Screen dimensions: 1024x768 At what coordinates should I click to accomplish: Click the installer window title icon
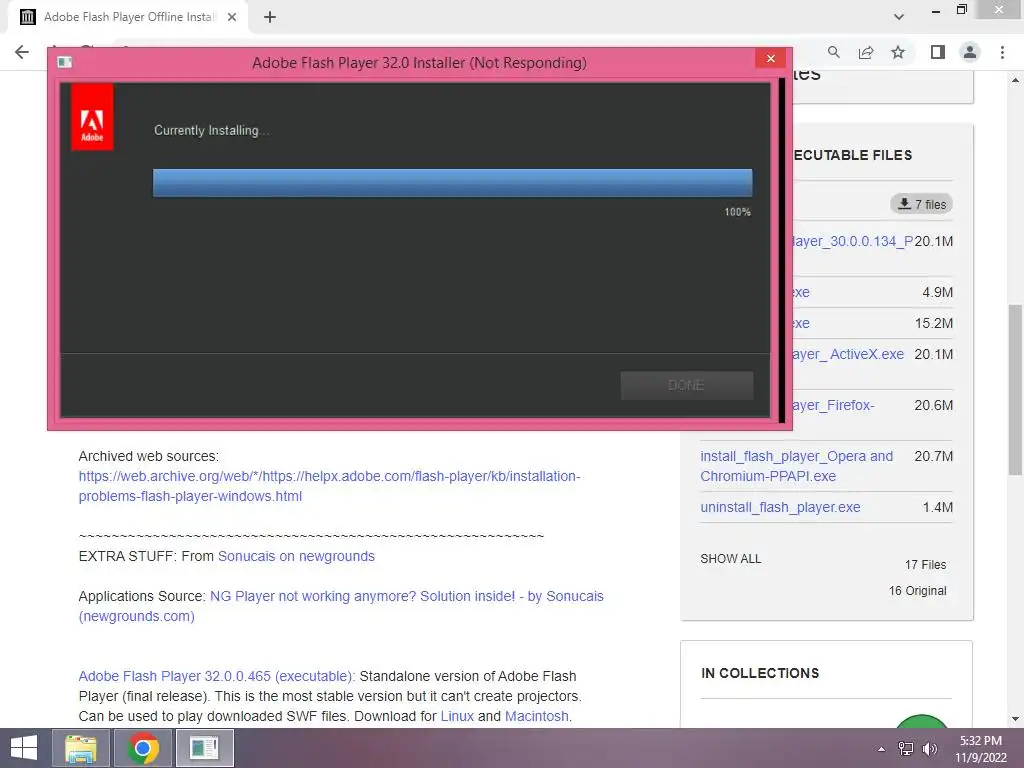pyautogui.click(x=65, y=62)
